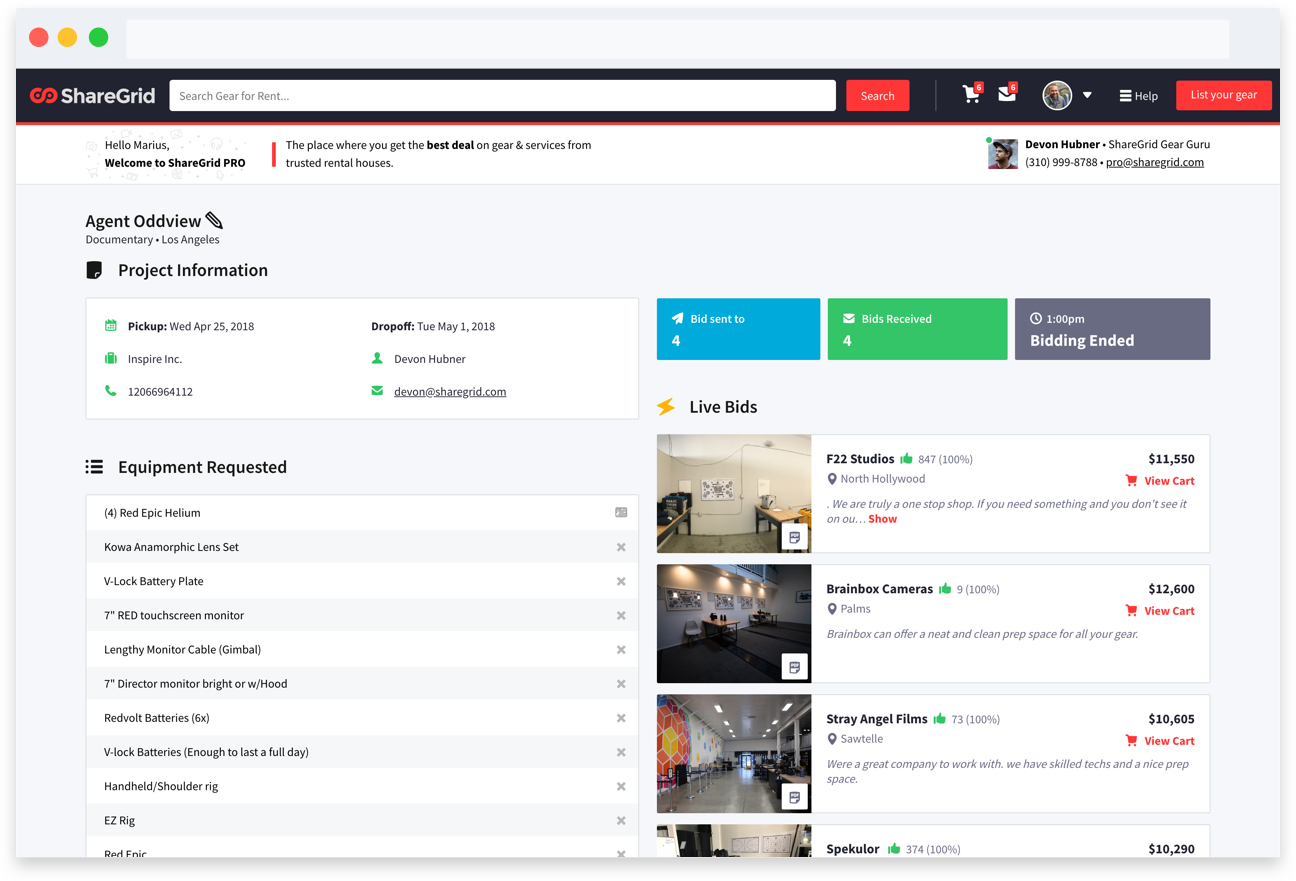Remove V-Lock Battery Plate item

tap(621, 581)
